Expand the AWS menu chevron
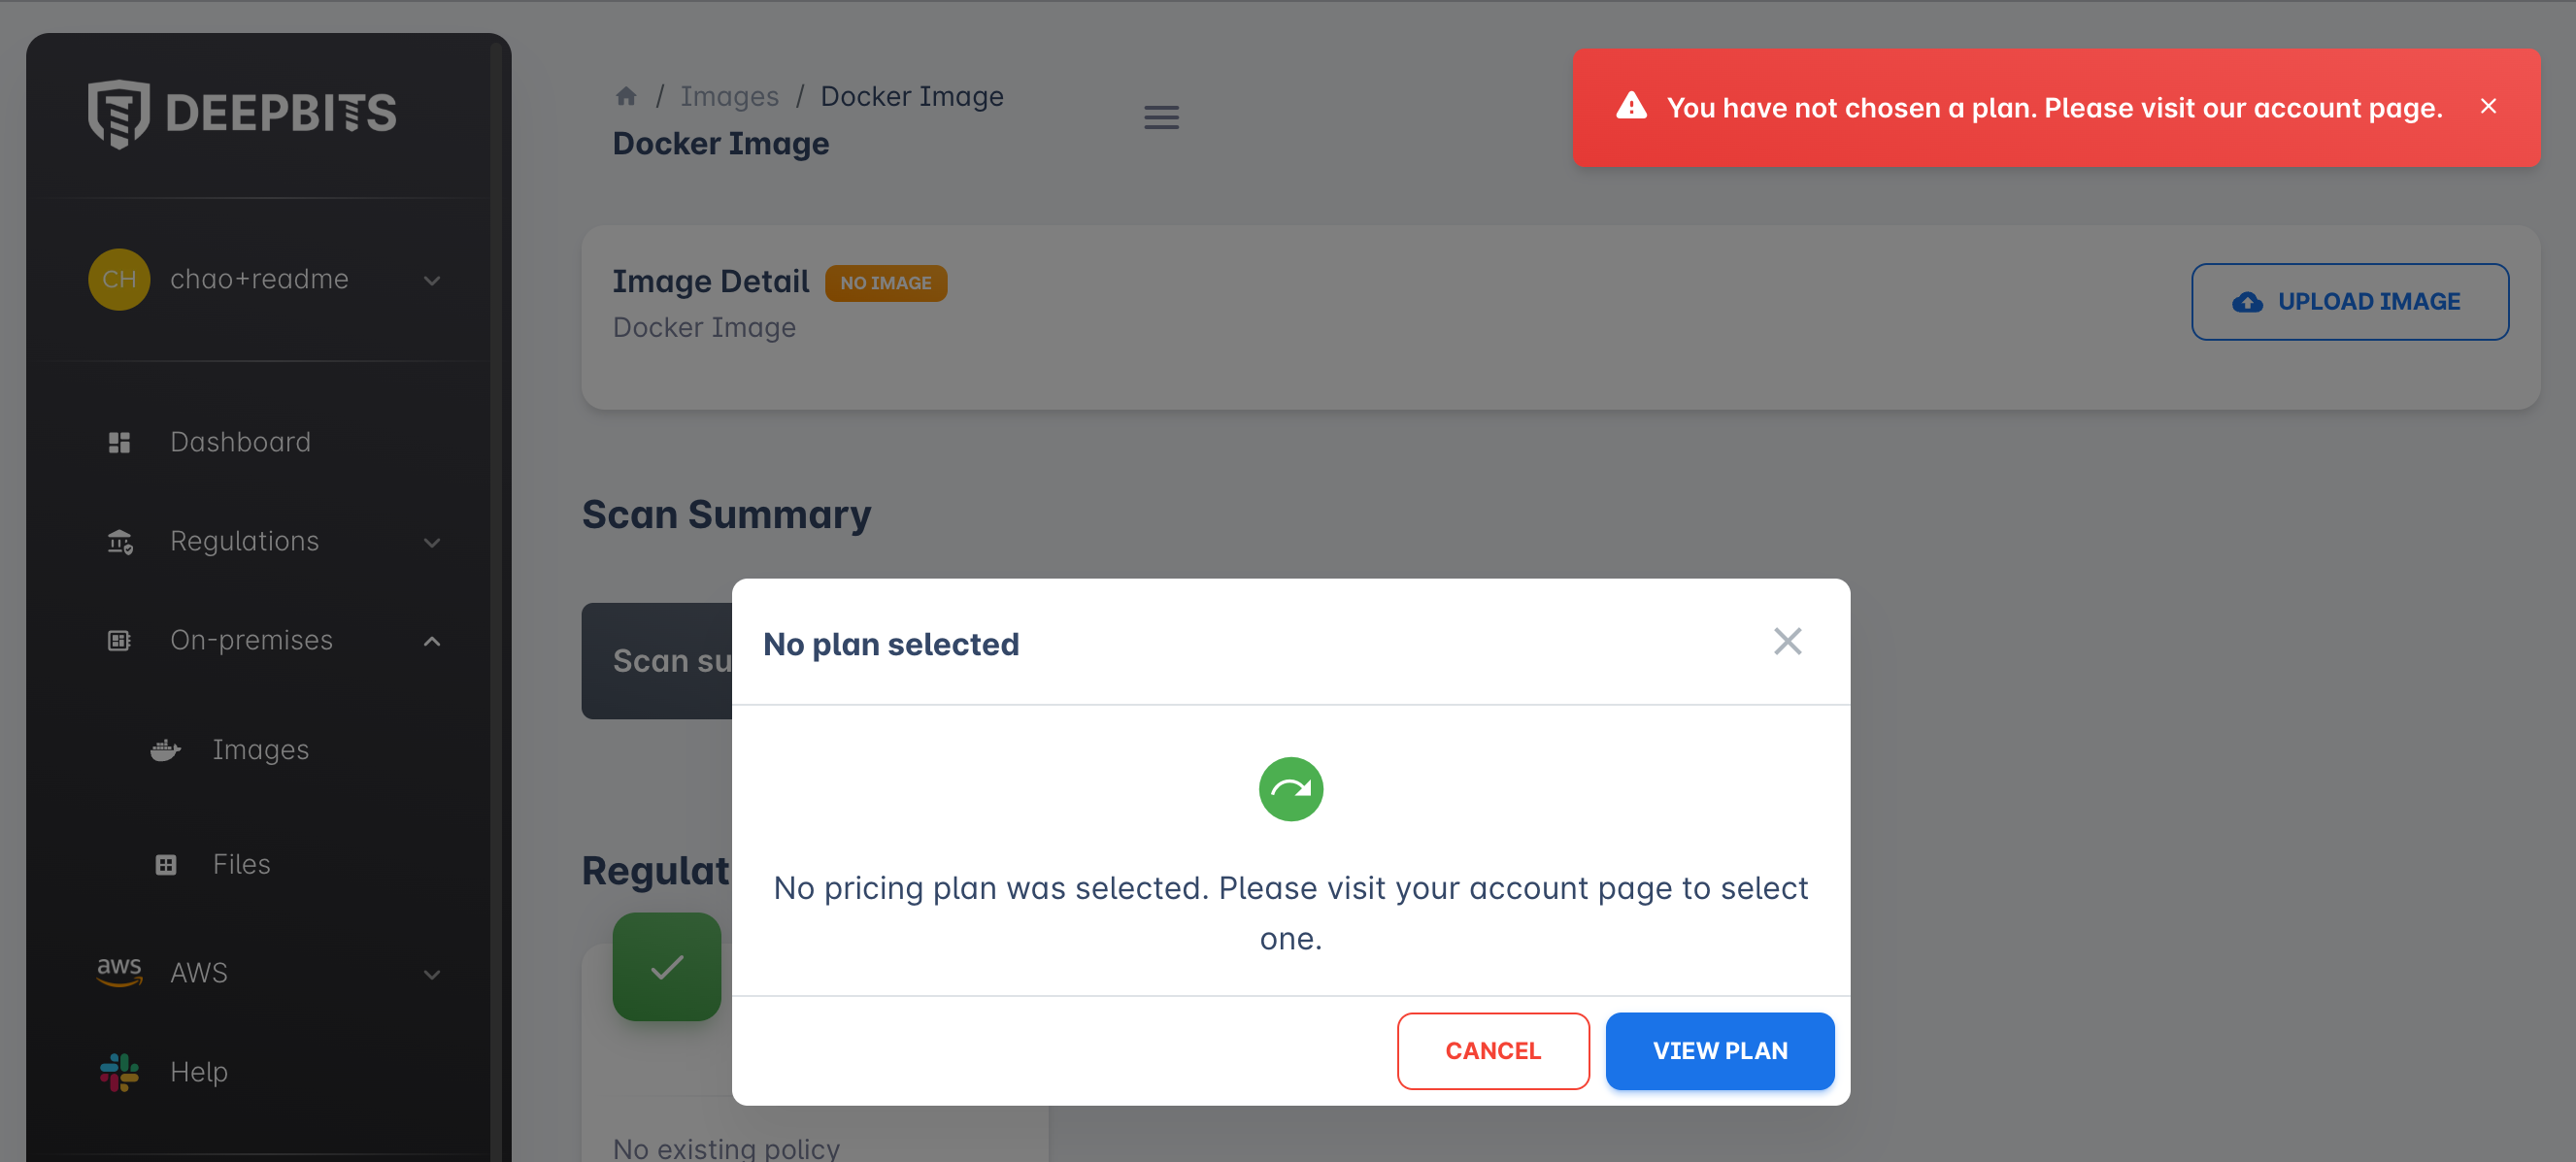The height and width of the screenshot is (1162, 2576). (432, 974)
